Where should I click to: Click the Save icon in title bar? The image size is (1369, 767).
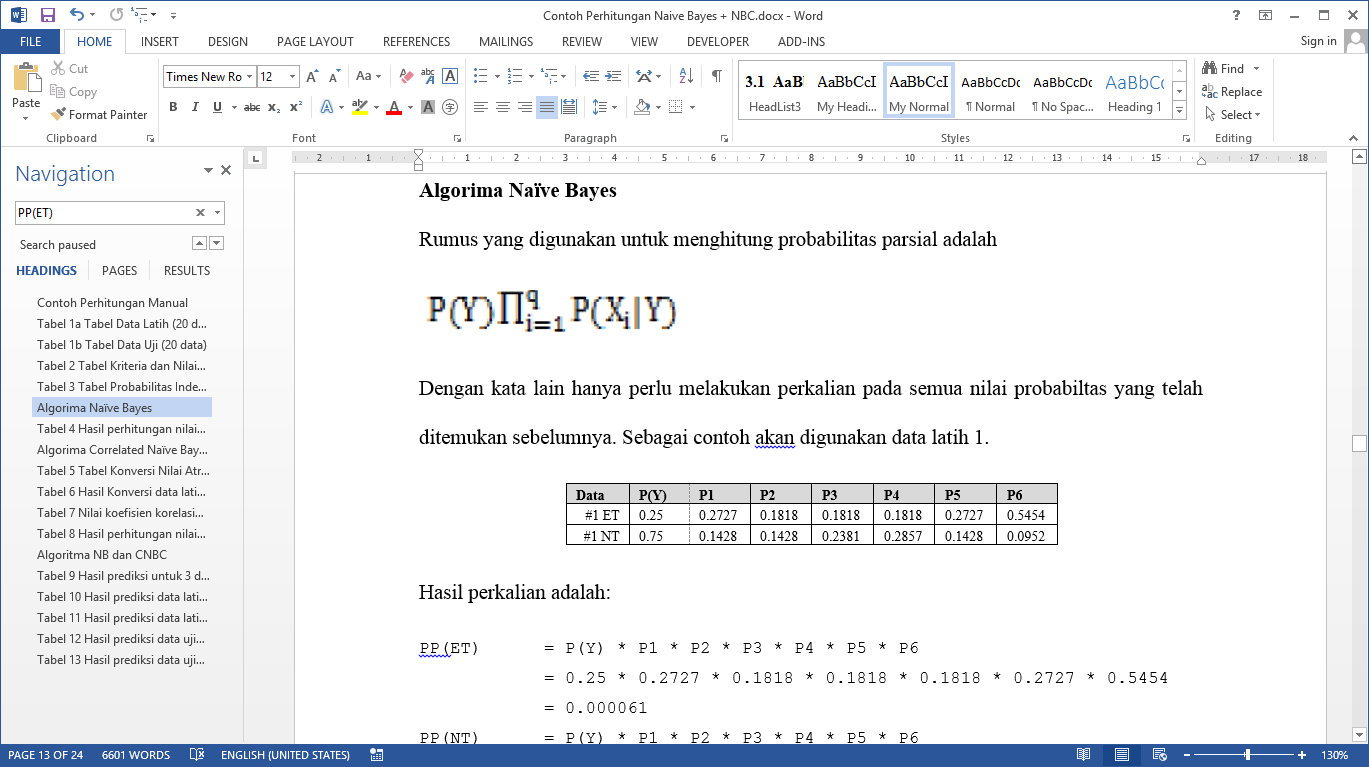[47, 15]
